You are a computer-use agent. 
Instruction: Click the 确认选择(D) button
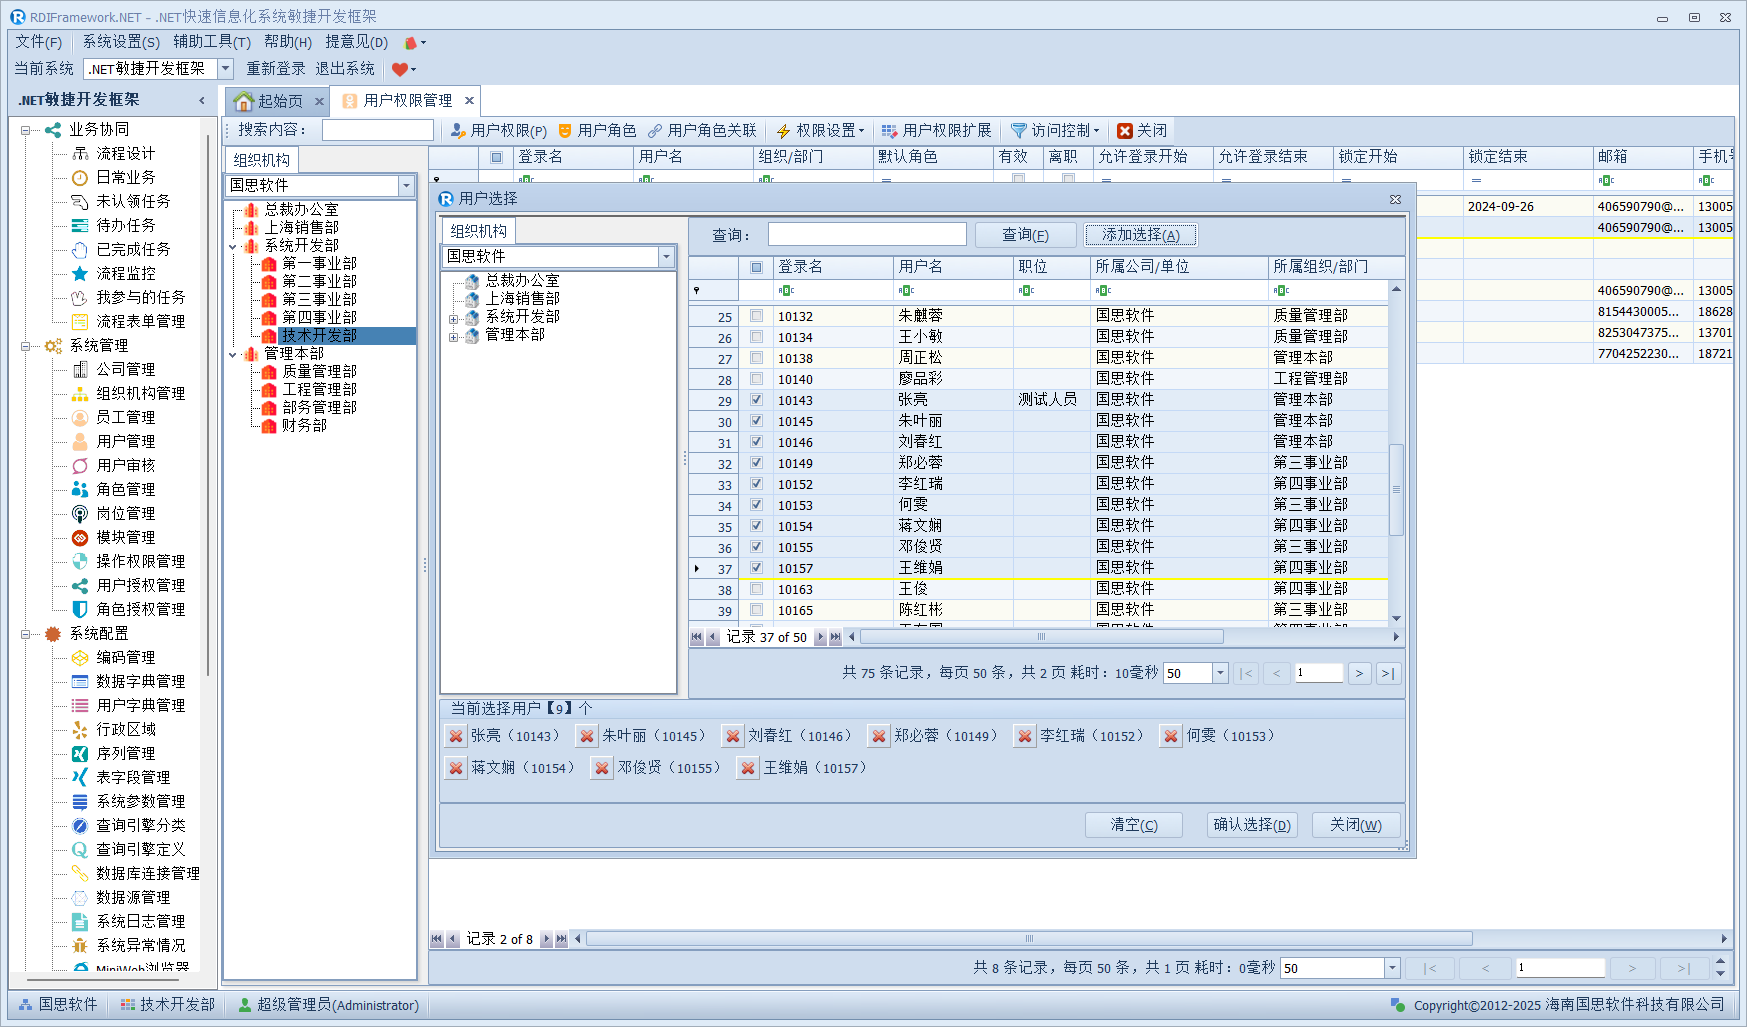pos(1251,825)
